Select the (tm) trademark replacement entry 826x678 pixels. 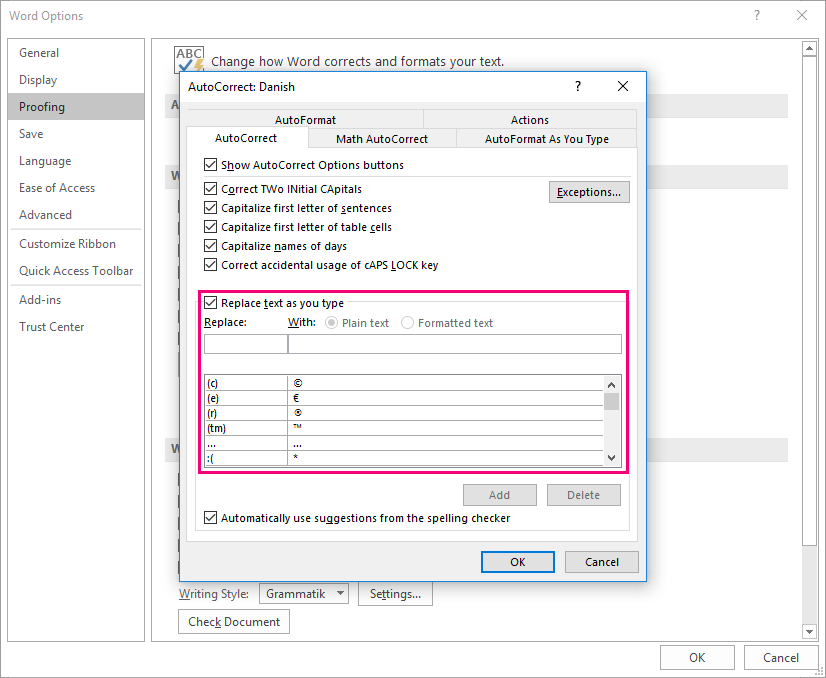(x=404, y=428)
